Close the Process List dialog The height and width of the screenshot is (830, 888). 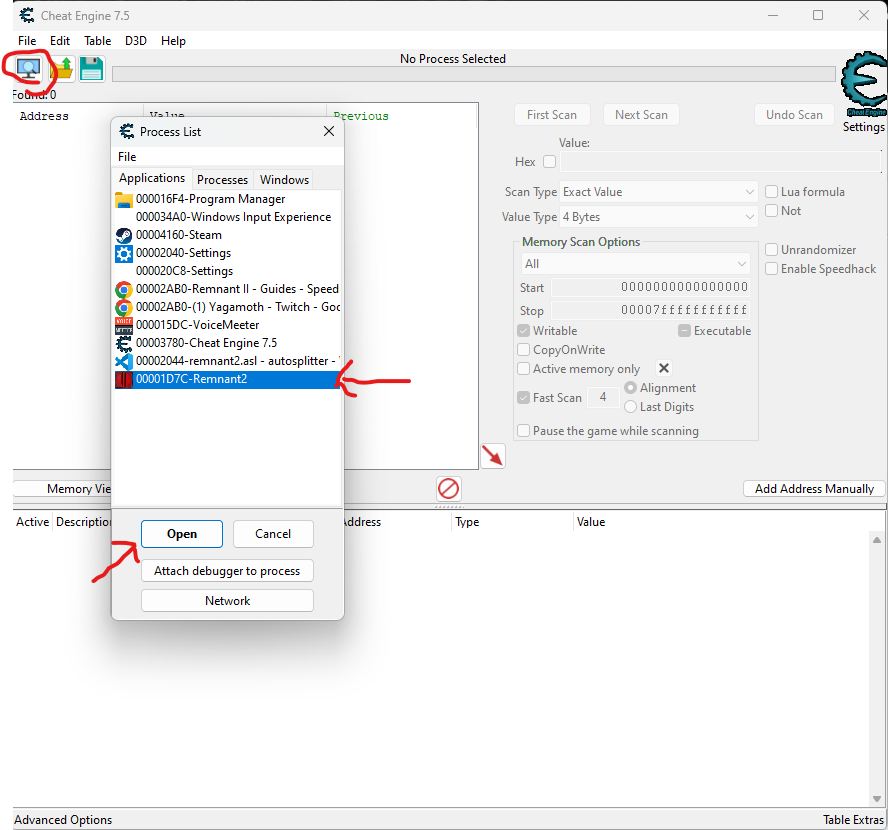pos(329,131)
